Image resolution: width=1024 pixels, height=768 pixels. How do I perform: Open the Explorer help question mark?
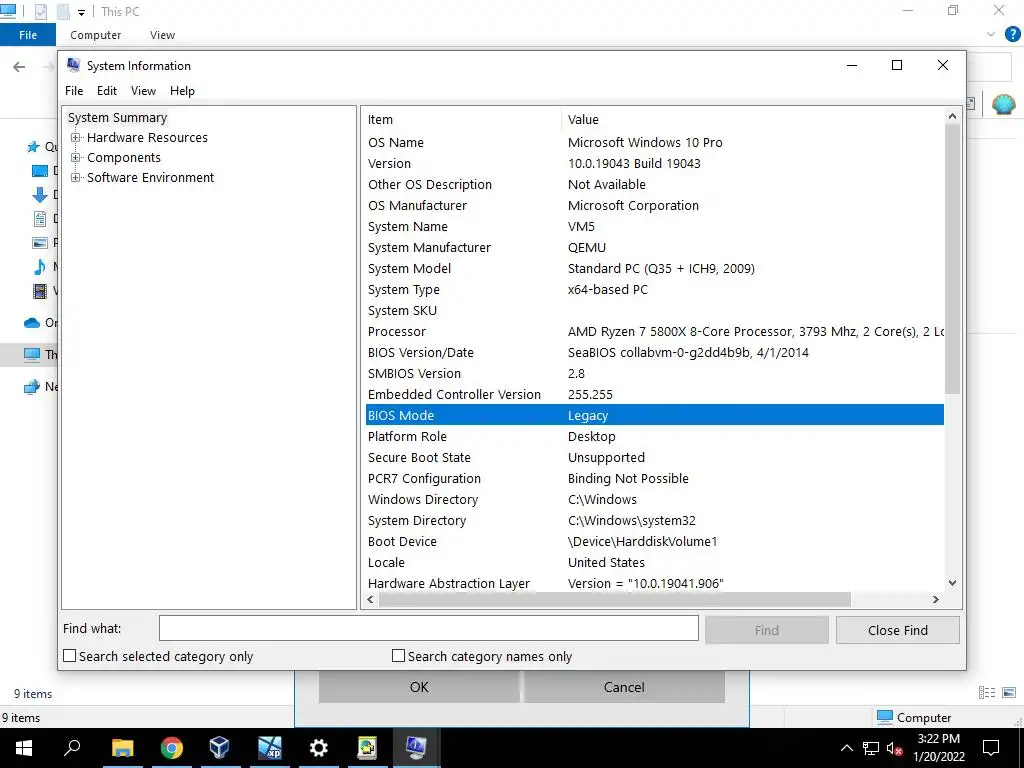coord(1012,35)
